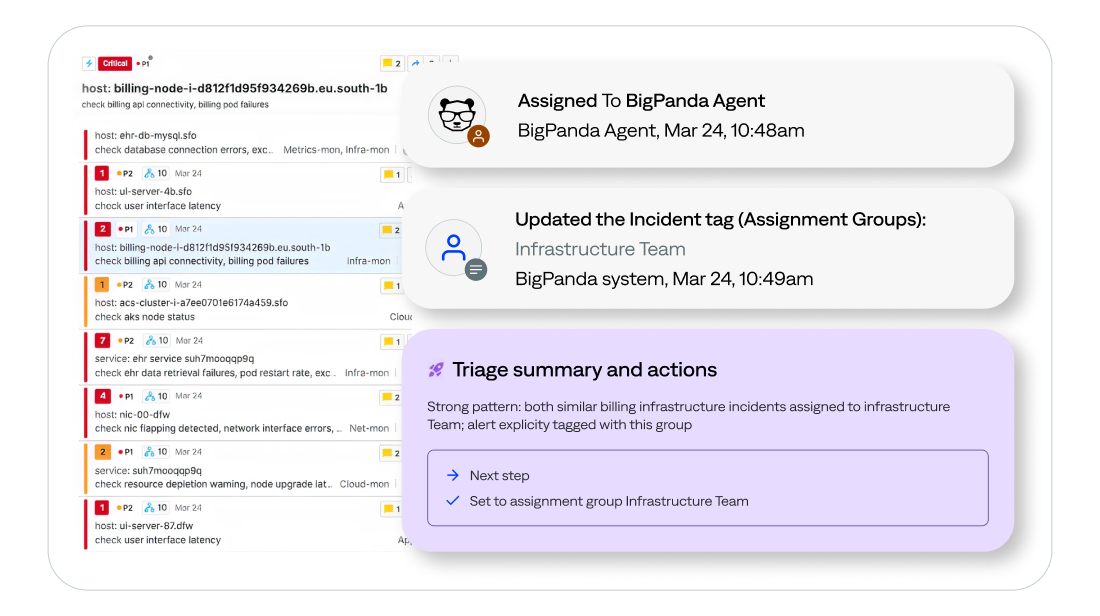Select the service: ehr service suh7mooqqp9q incident

click(175, 358)
